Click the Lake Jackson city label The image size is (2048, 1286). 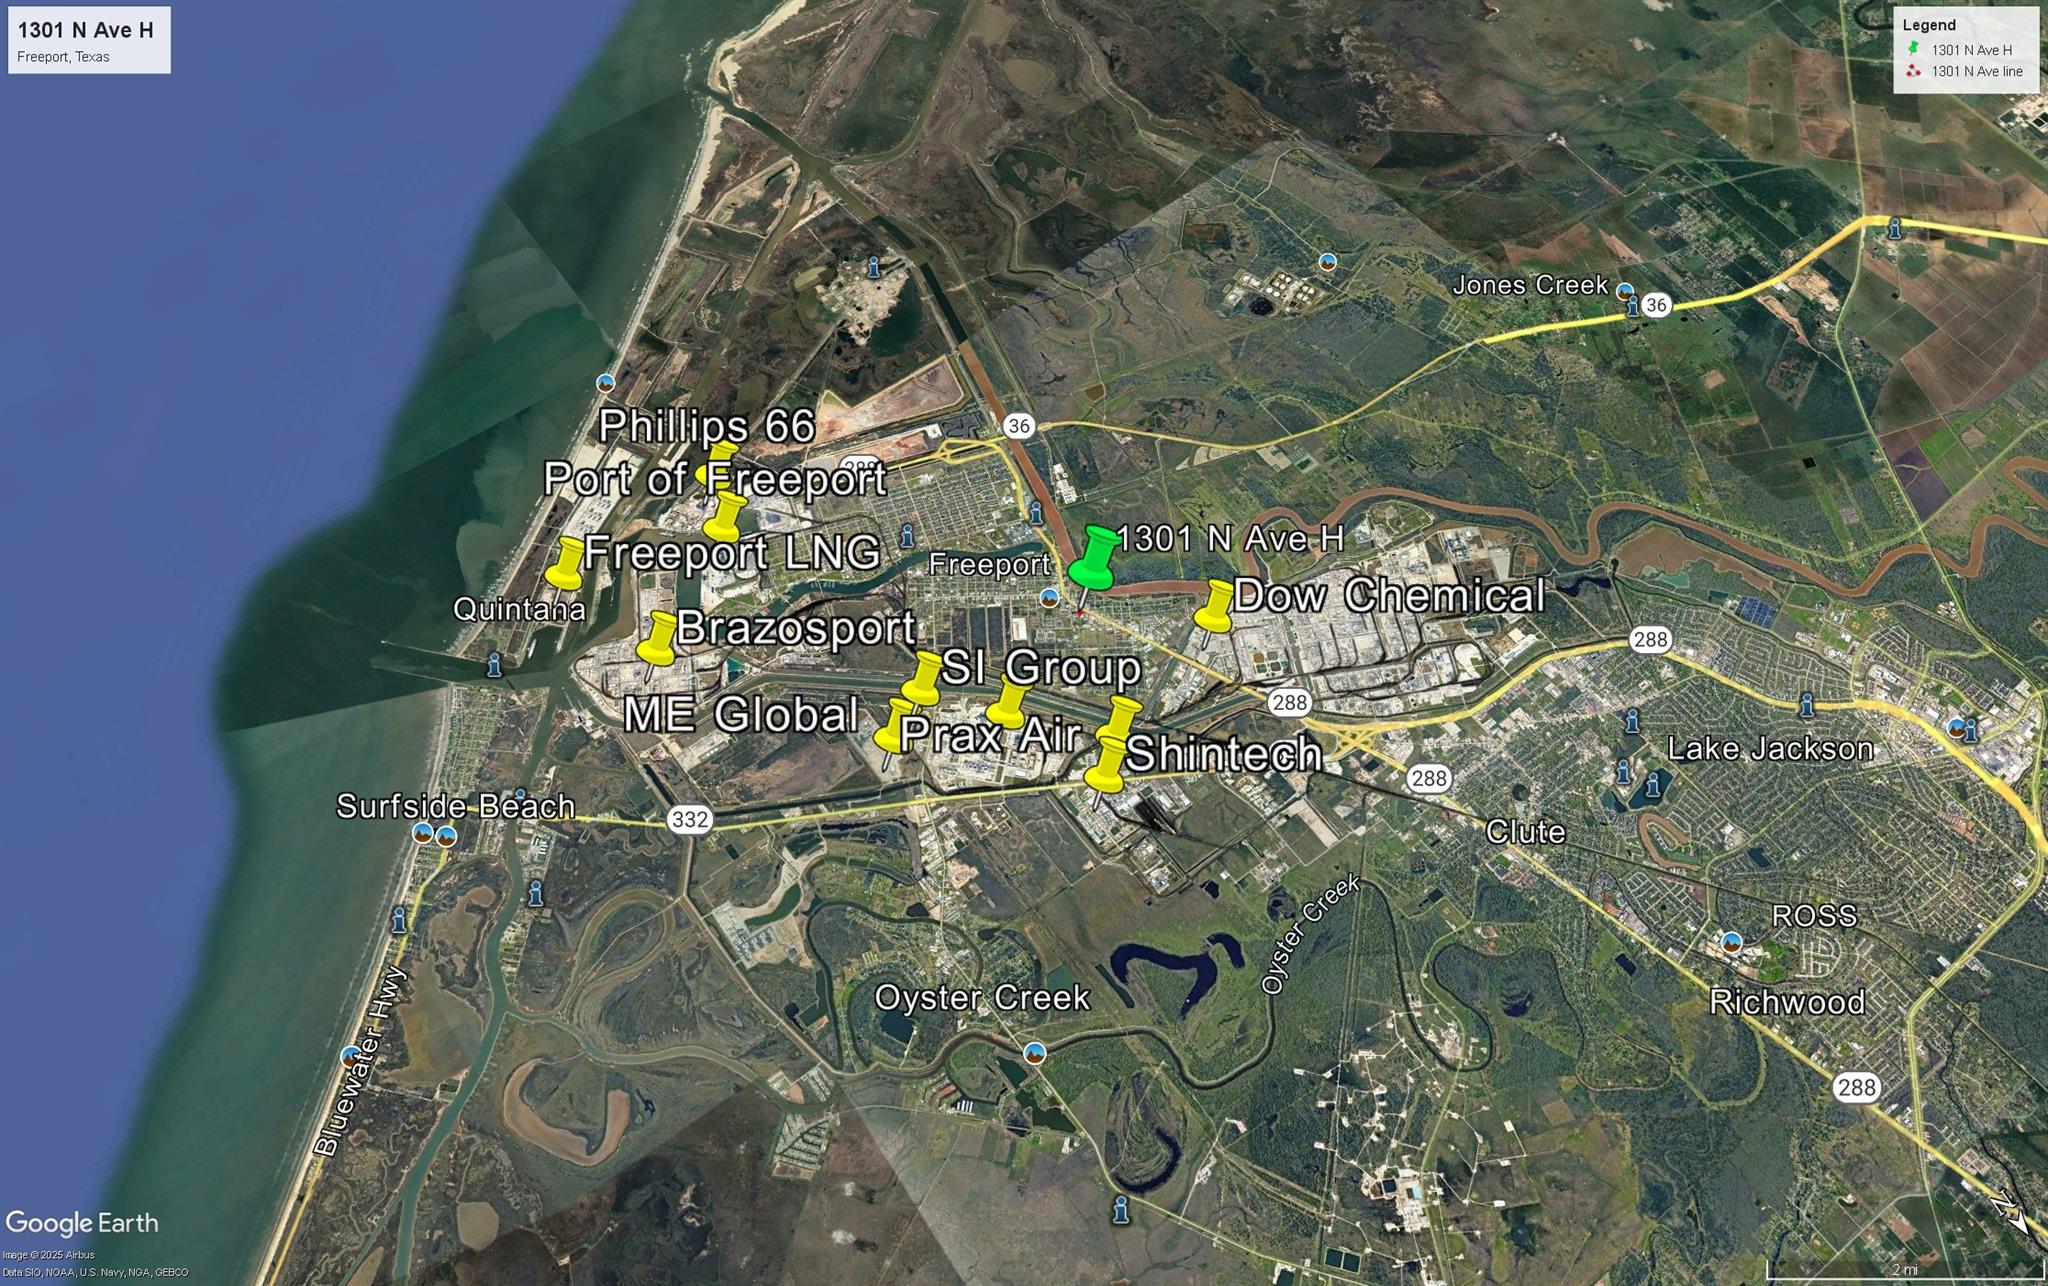[x=1769, y=748]
